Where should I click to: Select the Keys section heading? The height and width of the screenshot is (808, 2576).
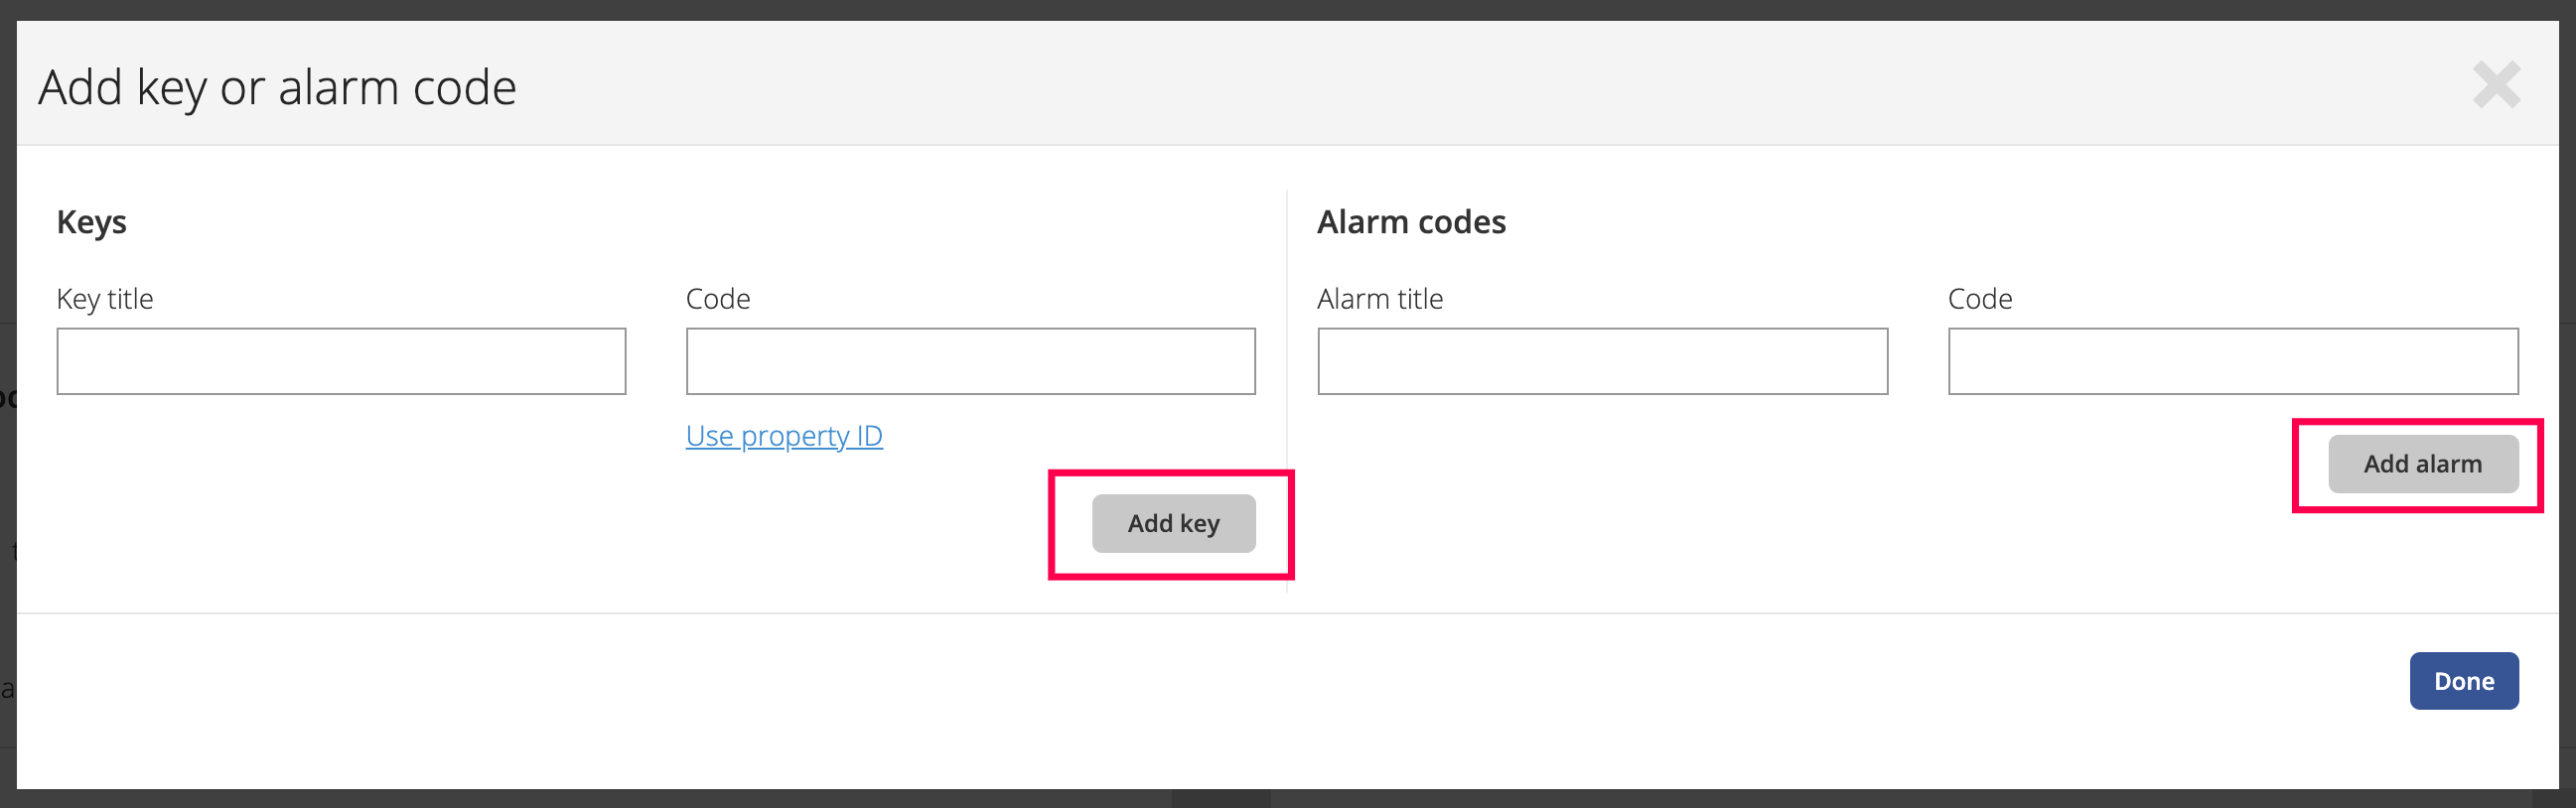(x=92, y=222)
